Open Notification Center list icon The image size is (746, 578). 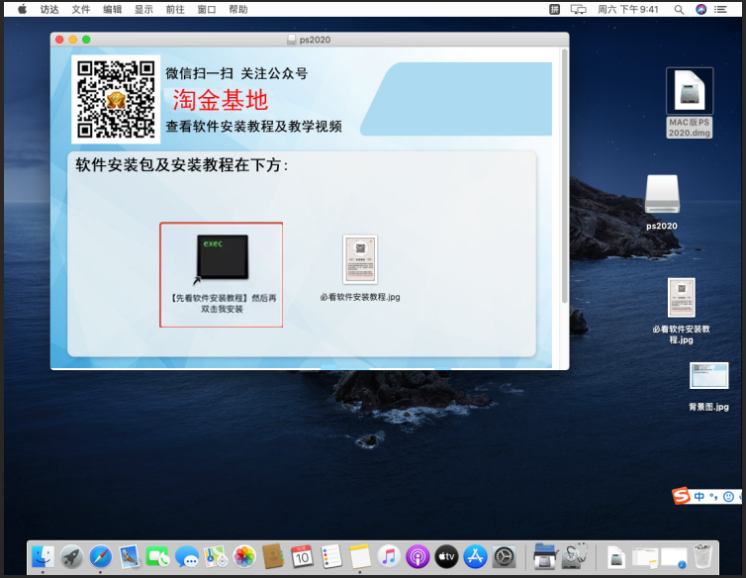pos(721,10)
